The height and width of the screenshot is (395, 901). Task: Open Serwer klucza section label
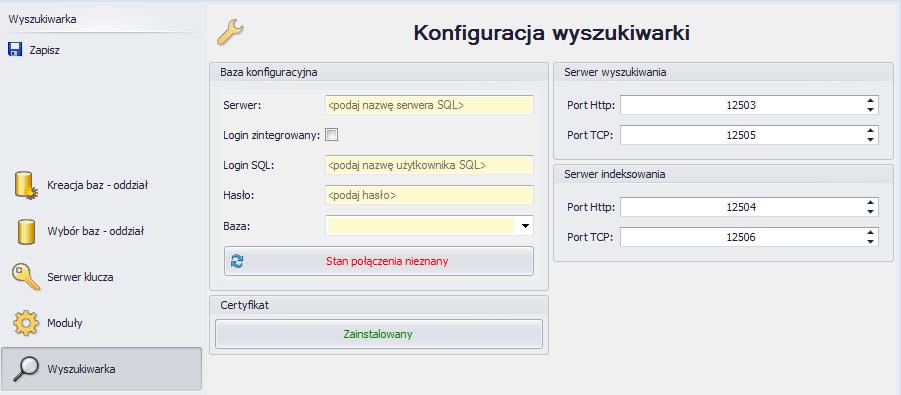[x=80, y=277]
